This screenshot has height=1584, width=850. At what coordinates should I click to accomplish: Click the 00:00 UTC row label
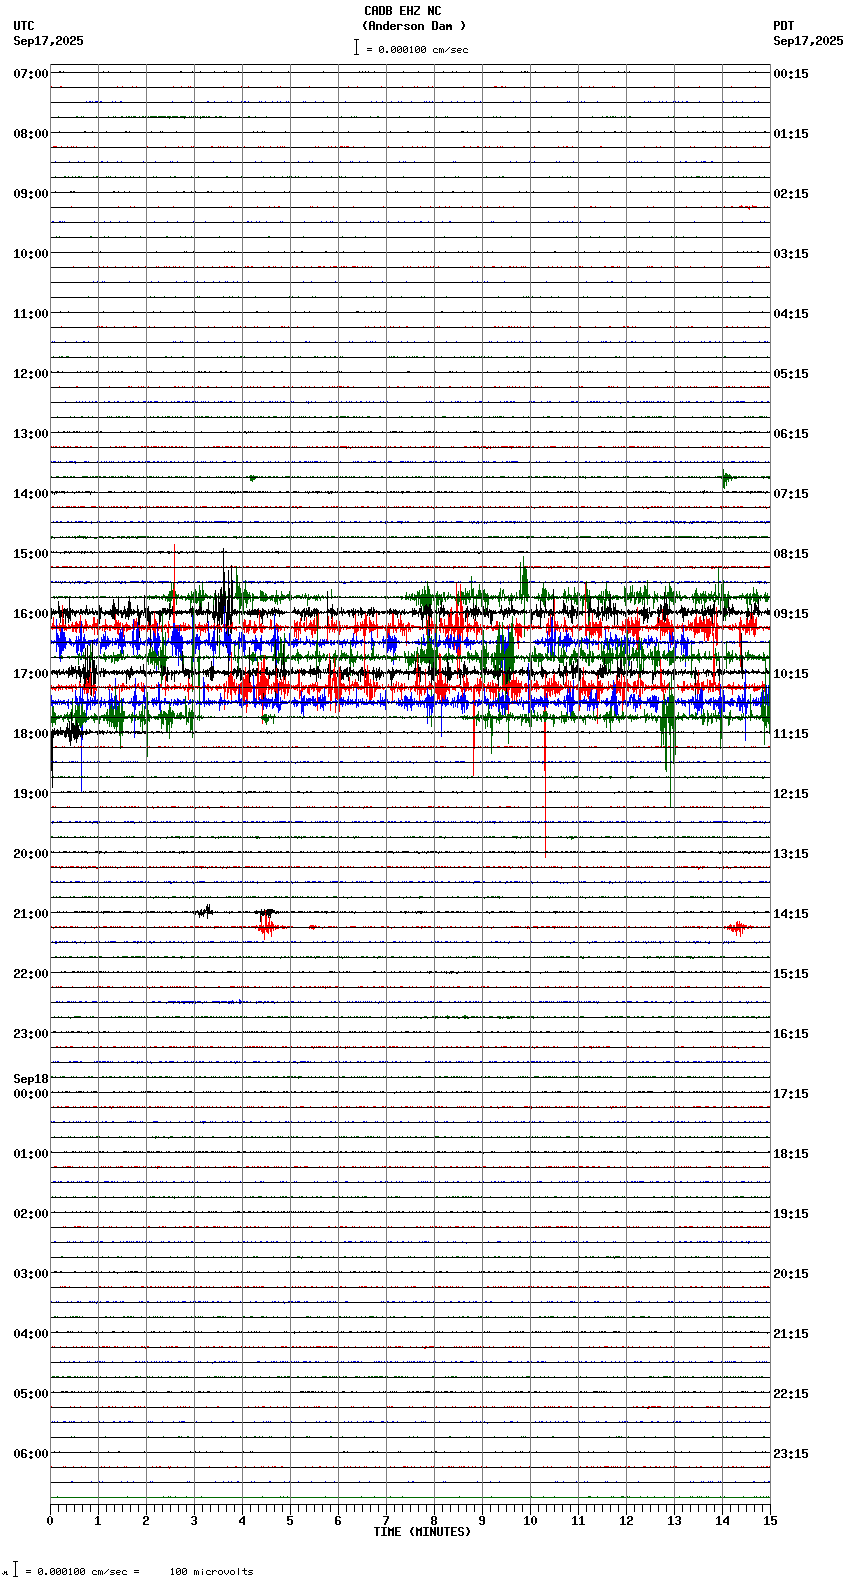coord(31,1094)
